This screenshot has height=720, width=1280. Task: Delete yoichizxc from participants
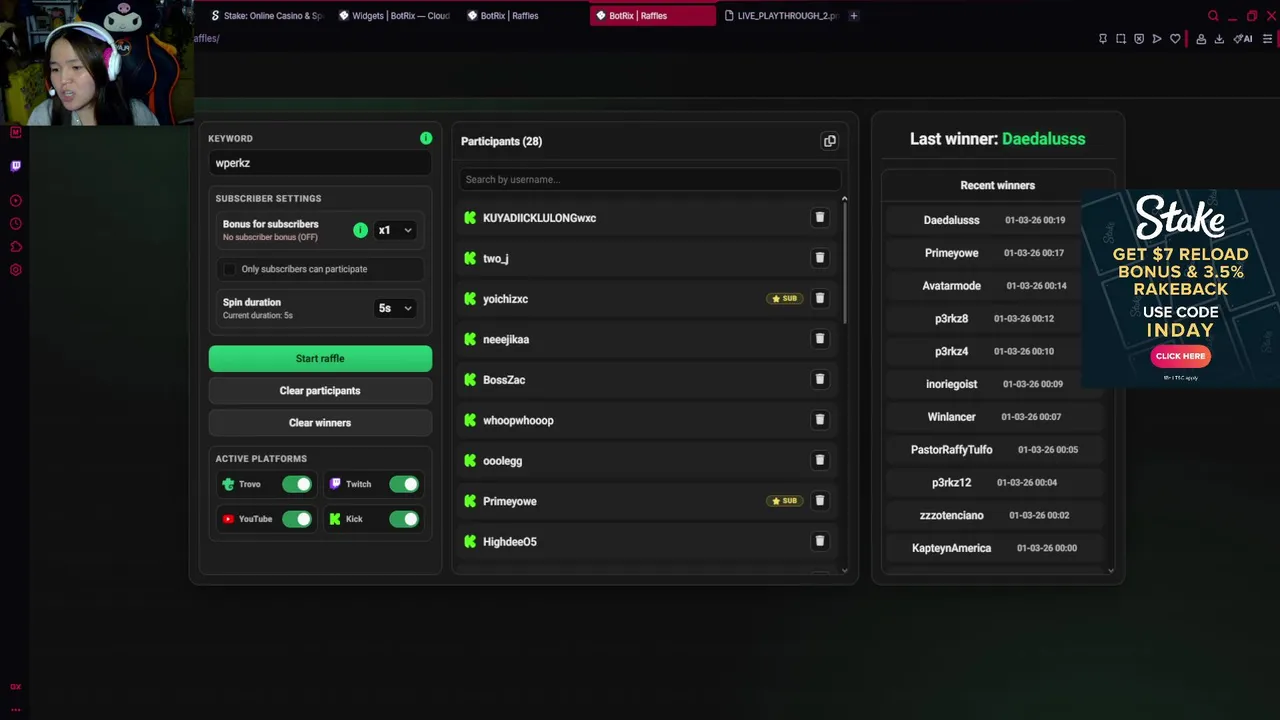tap(819, 299)
